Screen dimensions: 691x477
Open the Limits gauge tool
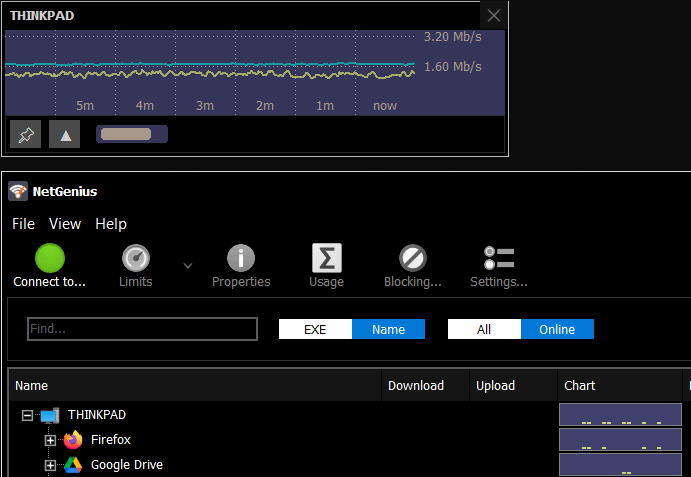[136, 266]
